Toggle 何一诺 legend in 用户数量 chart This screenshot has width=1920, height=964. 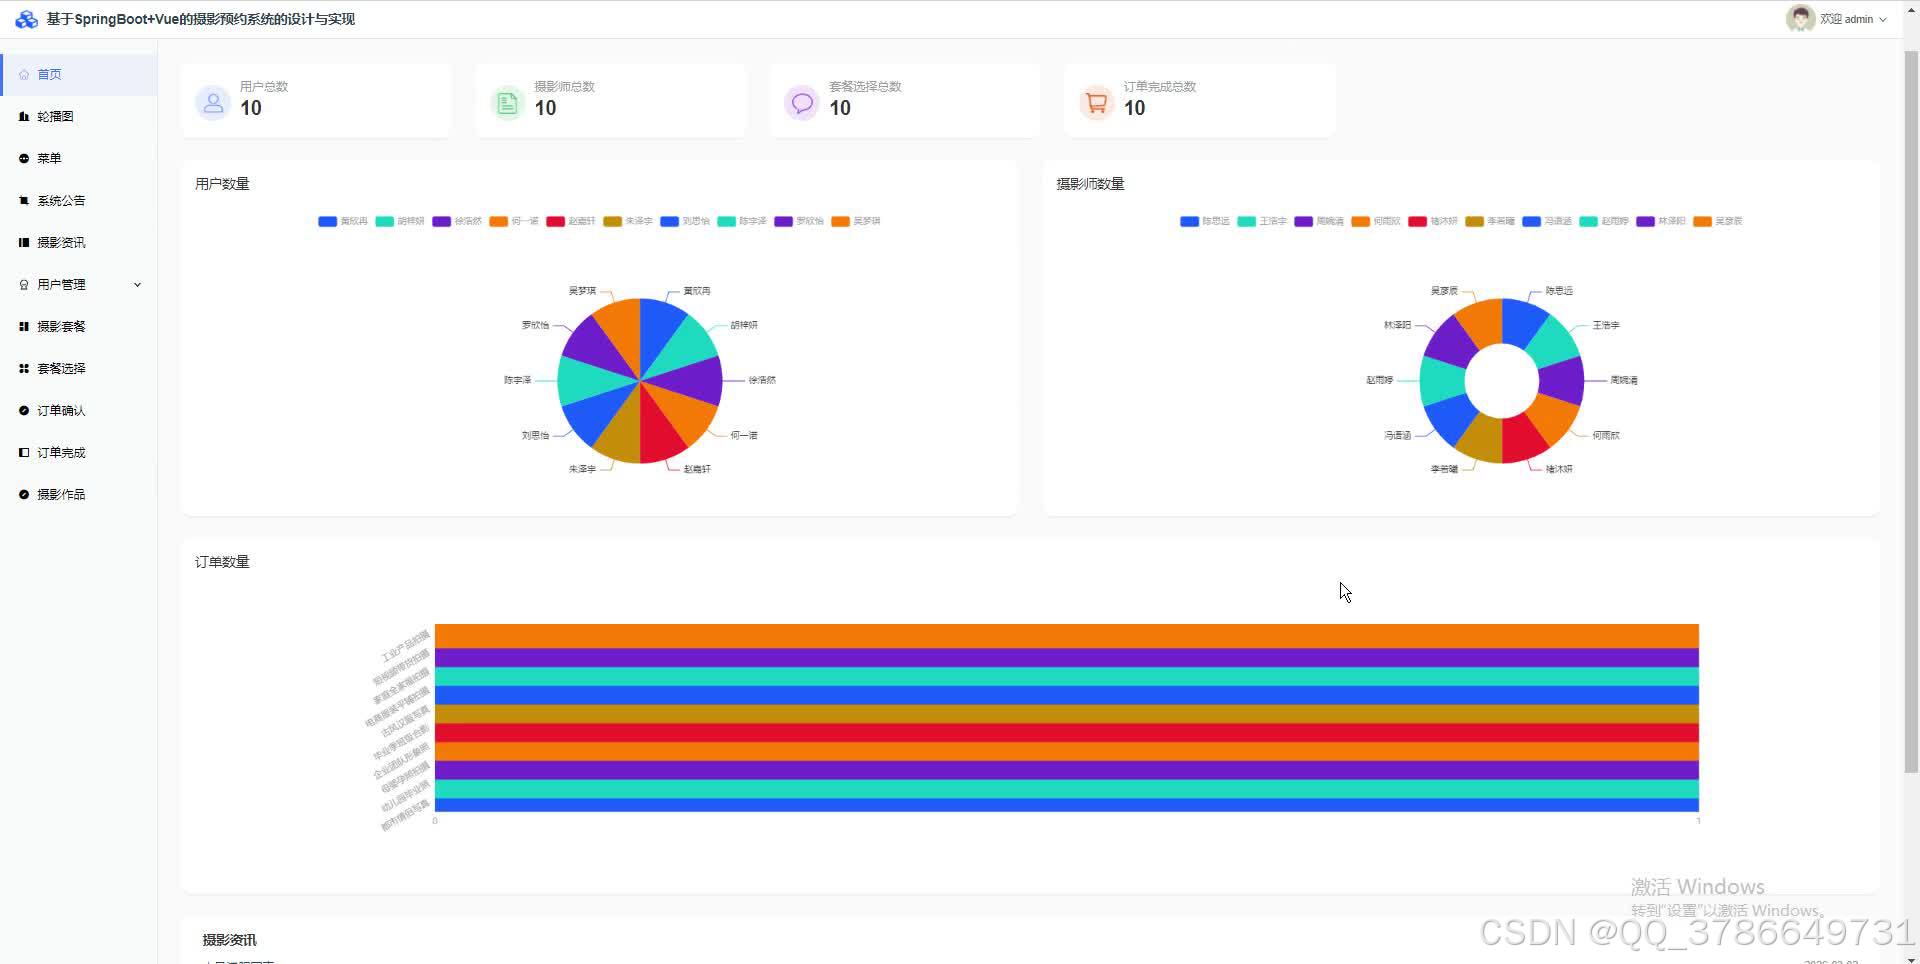pos(514,221)
